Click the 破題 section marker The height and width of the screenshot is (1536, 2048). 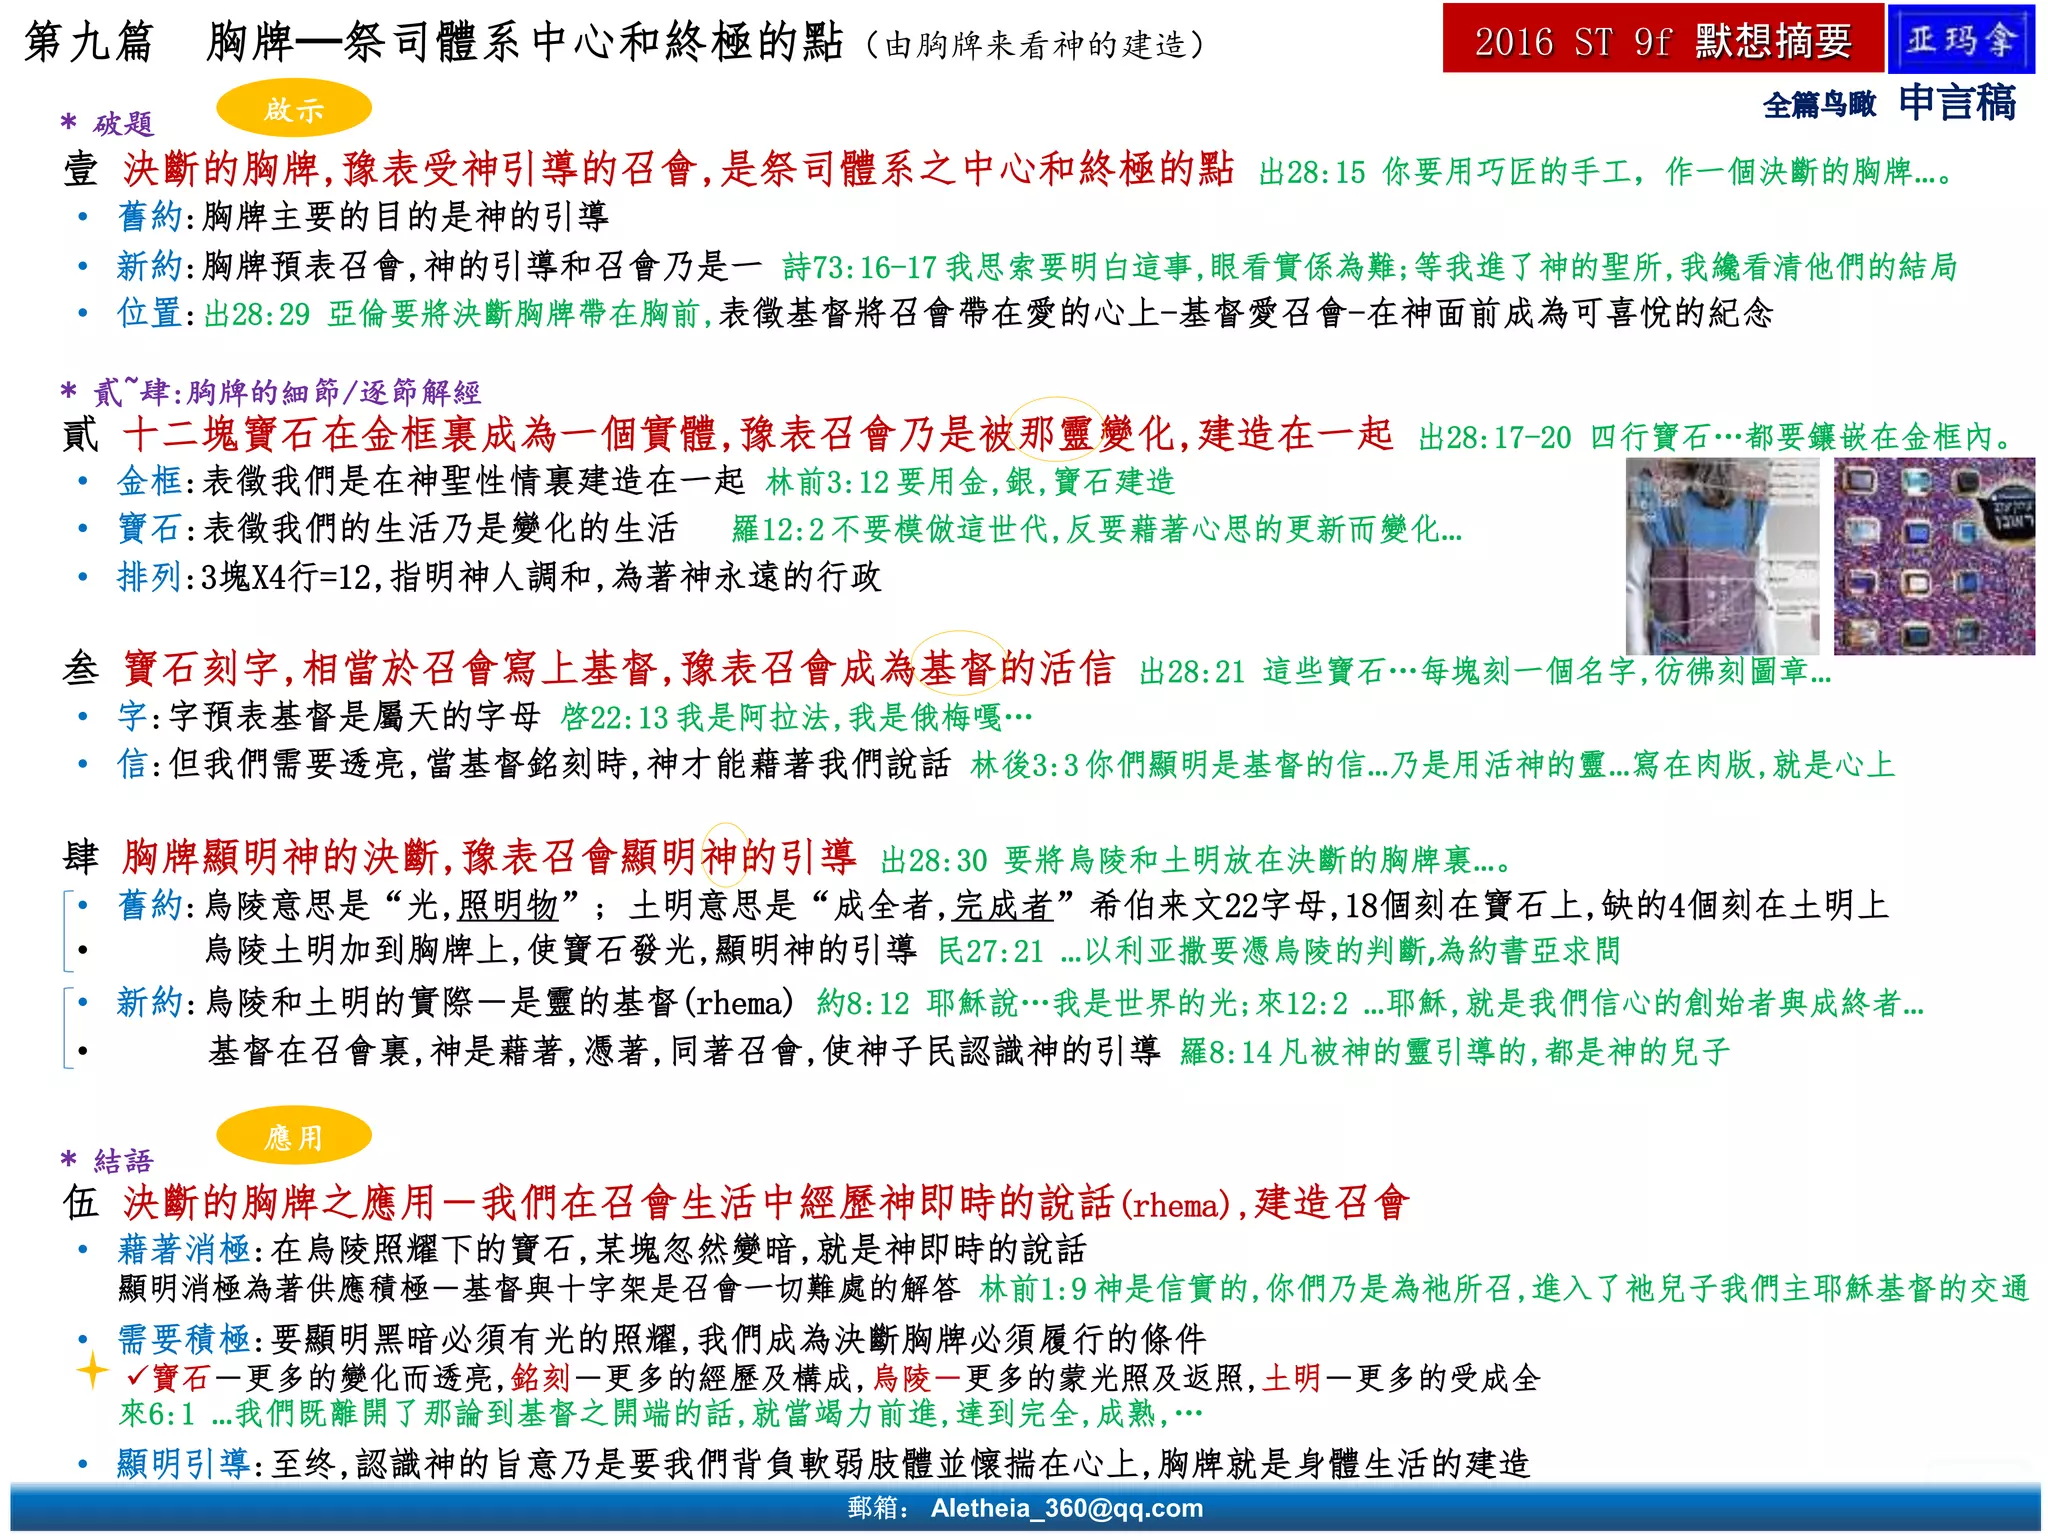click(122, 124)
